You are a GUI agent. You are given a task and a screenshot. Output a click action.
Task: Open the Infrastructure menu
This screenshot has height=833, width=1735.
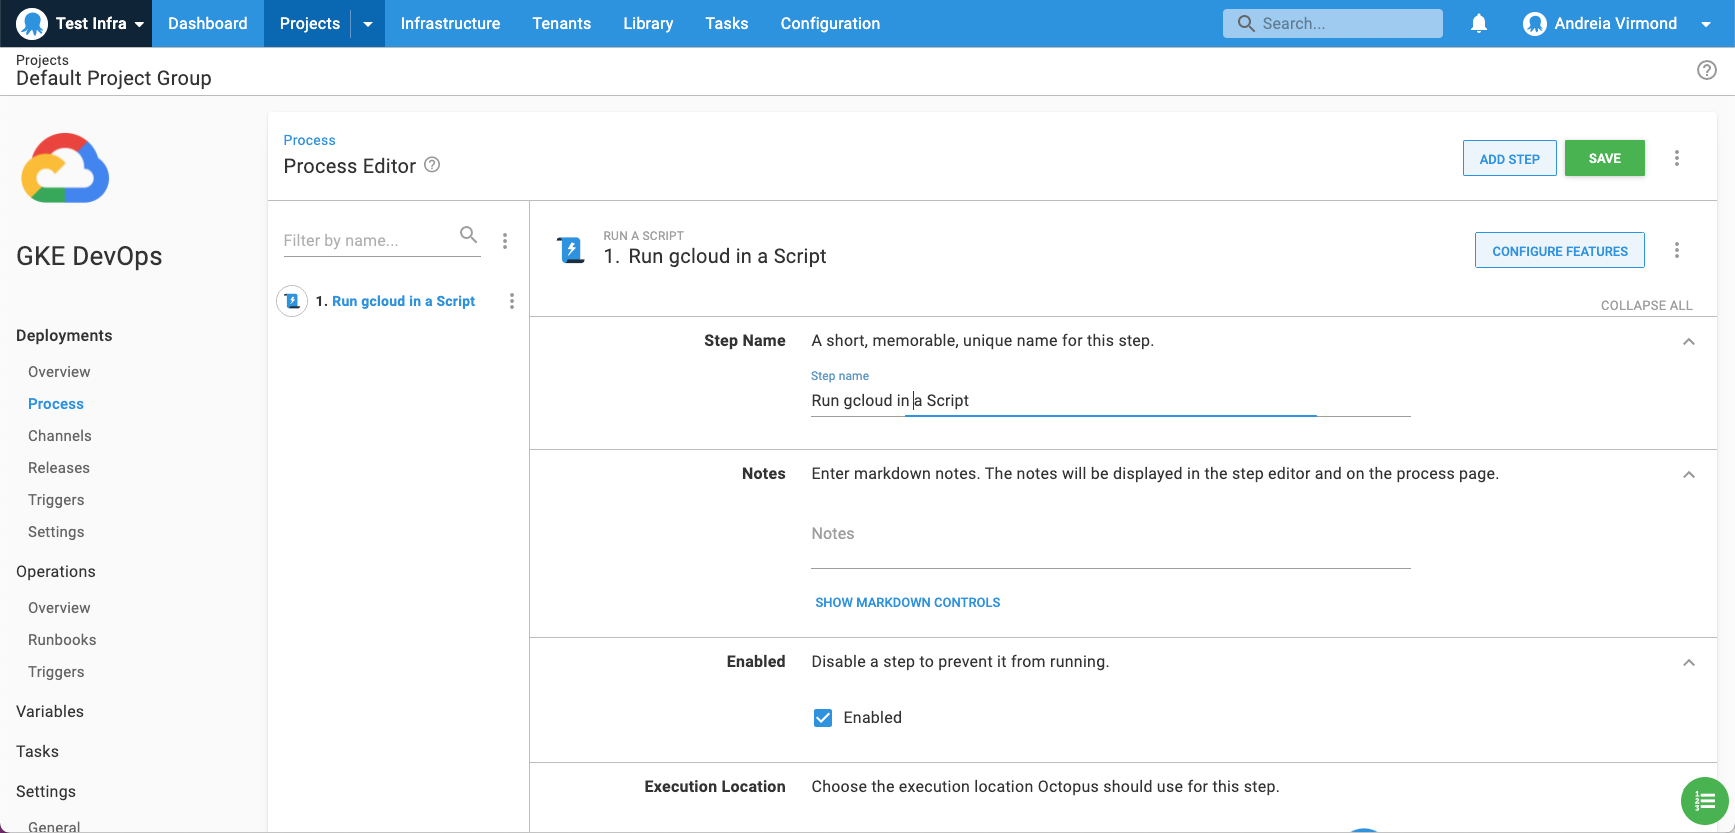pos(450,23)
